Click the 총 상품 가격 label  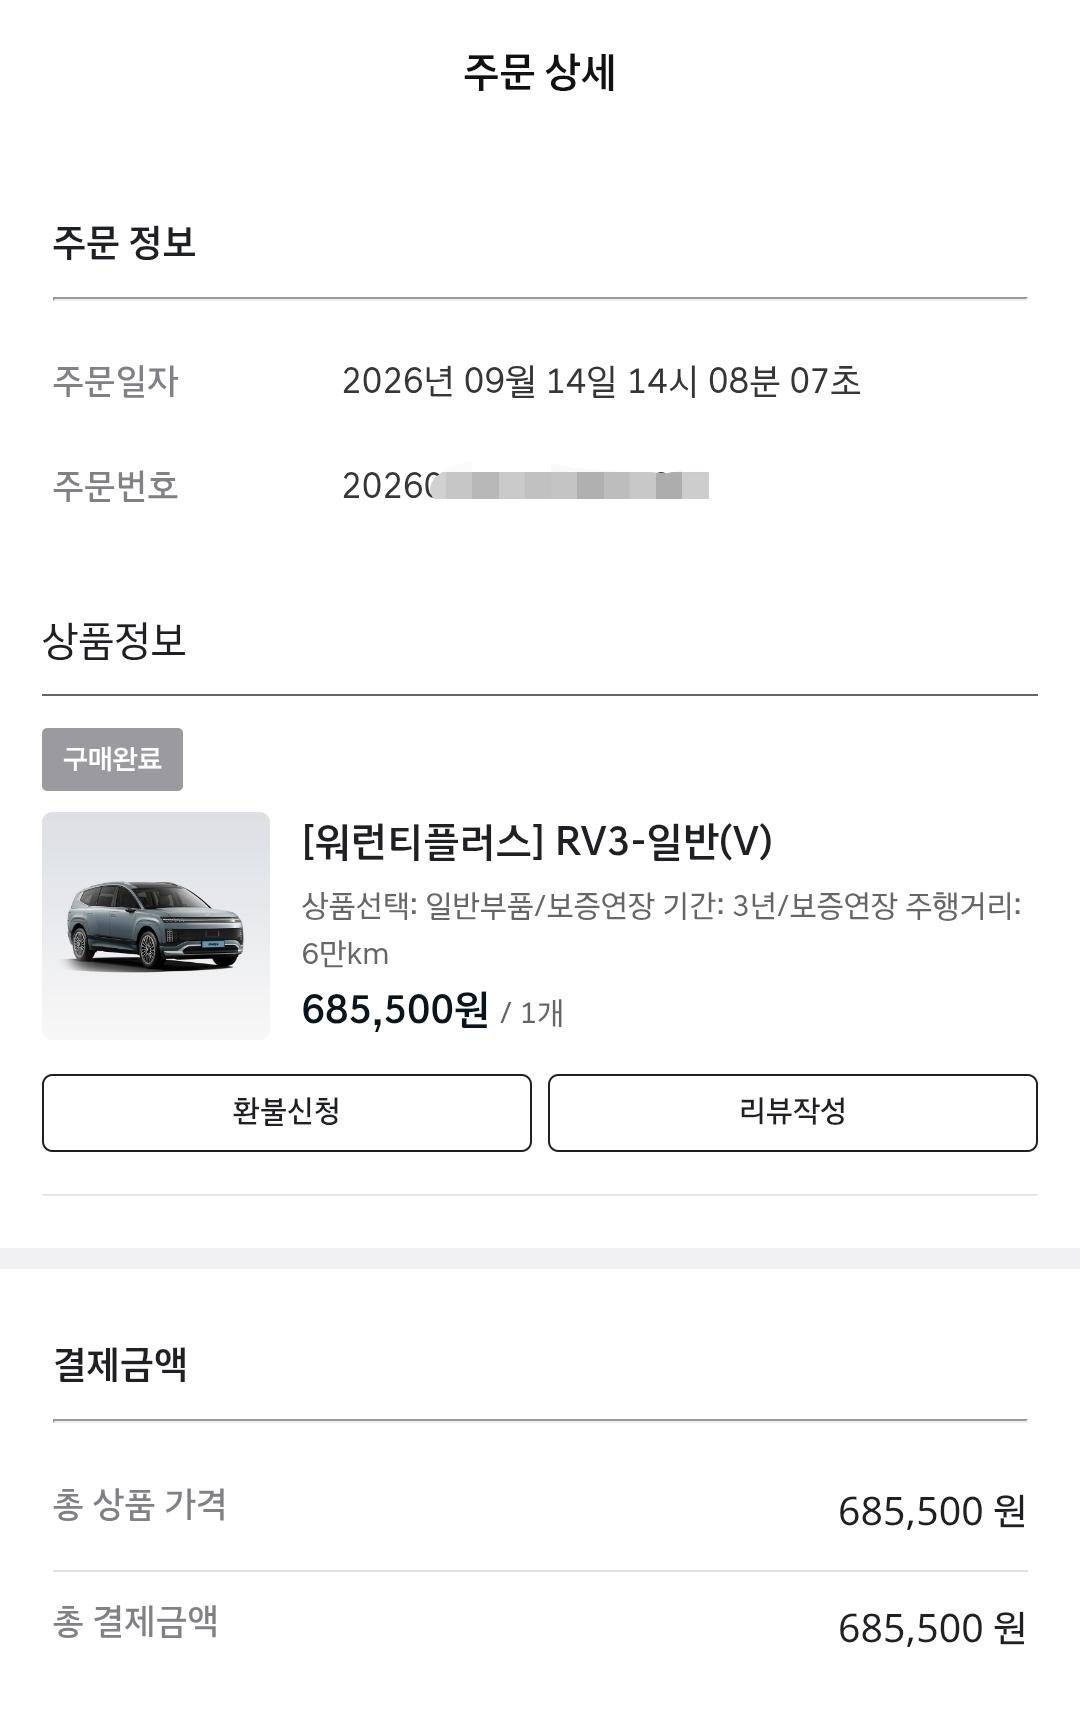click(139, 1504)
